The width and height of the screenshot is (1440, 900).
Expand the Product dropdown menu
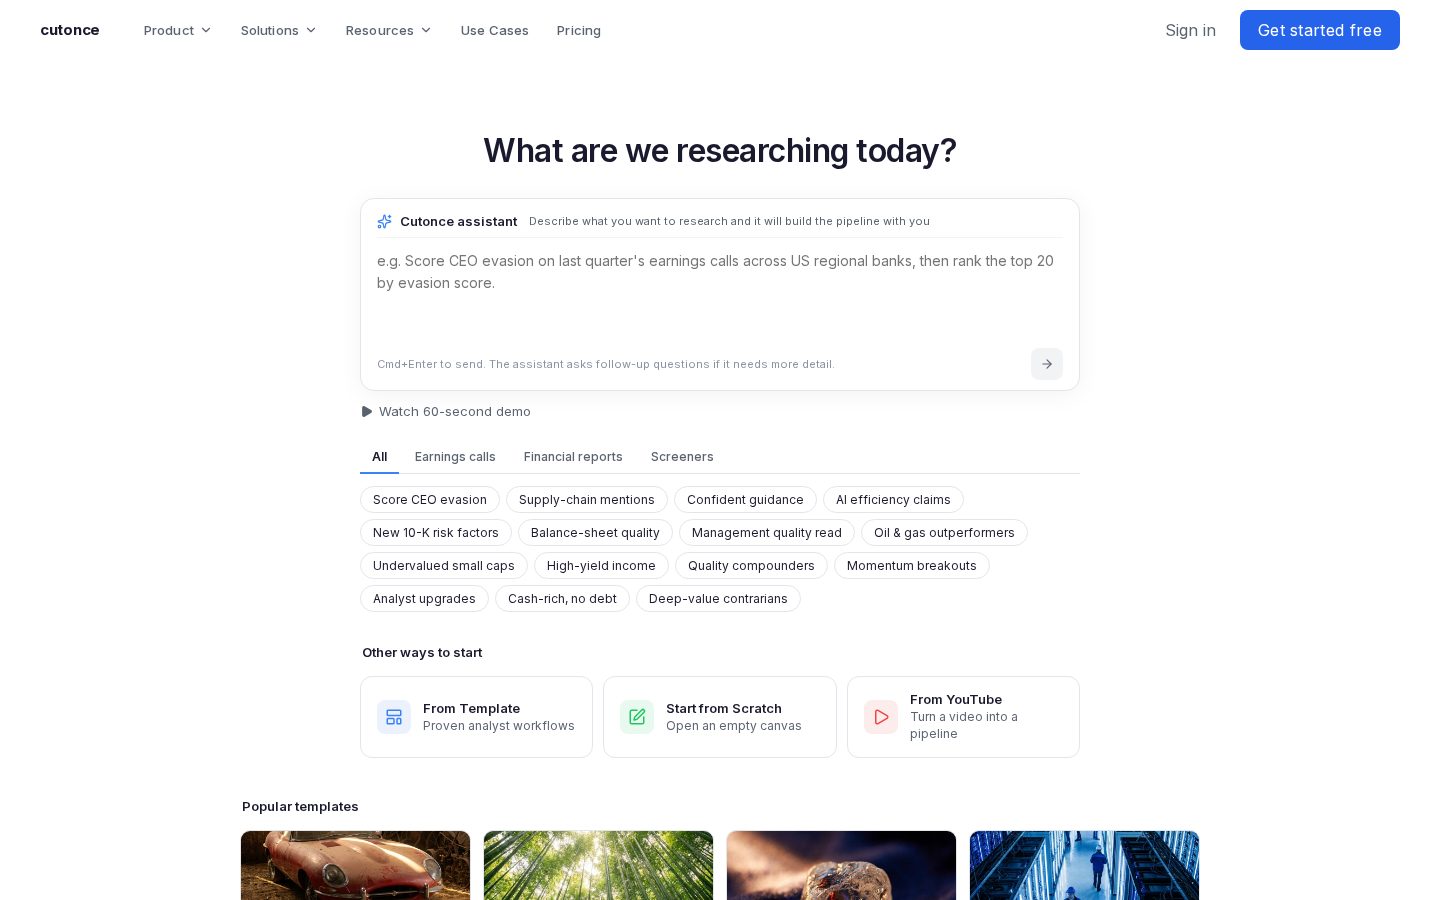pyautogui.click(x=177, y=30)
